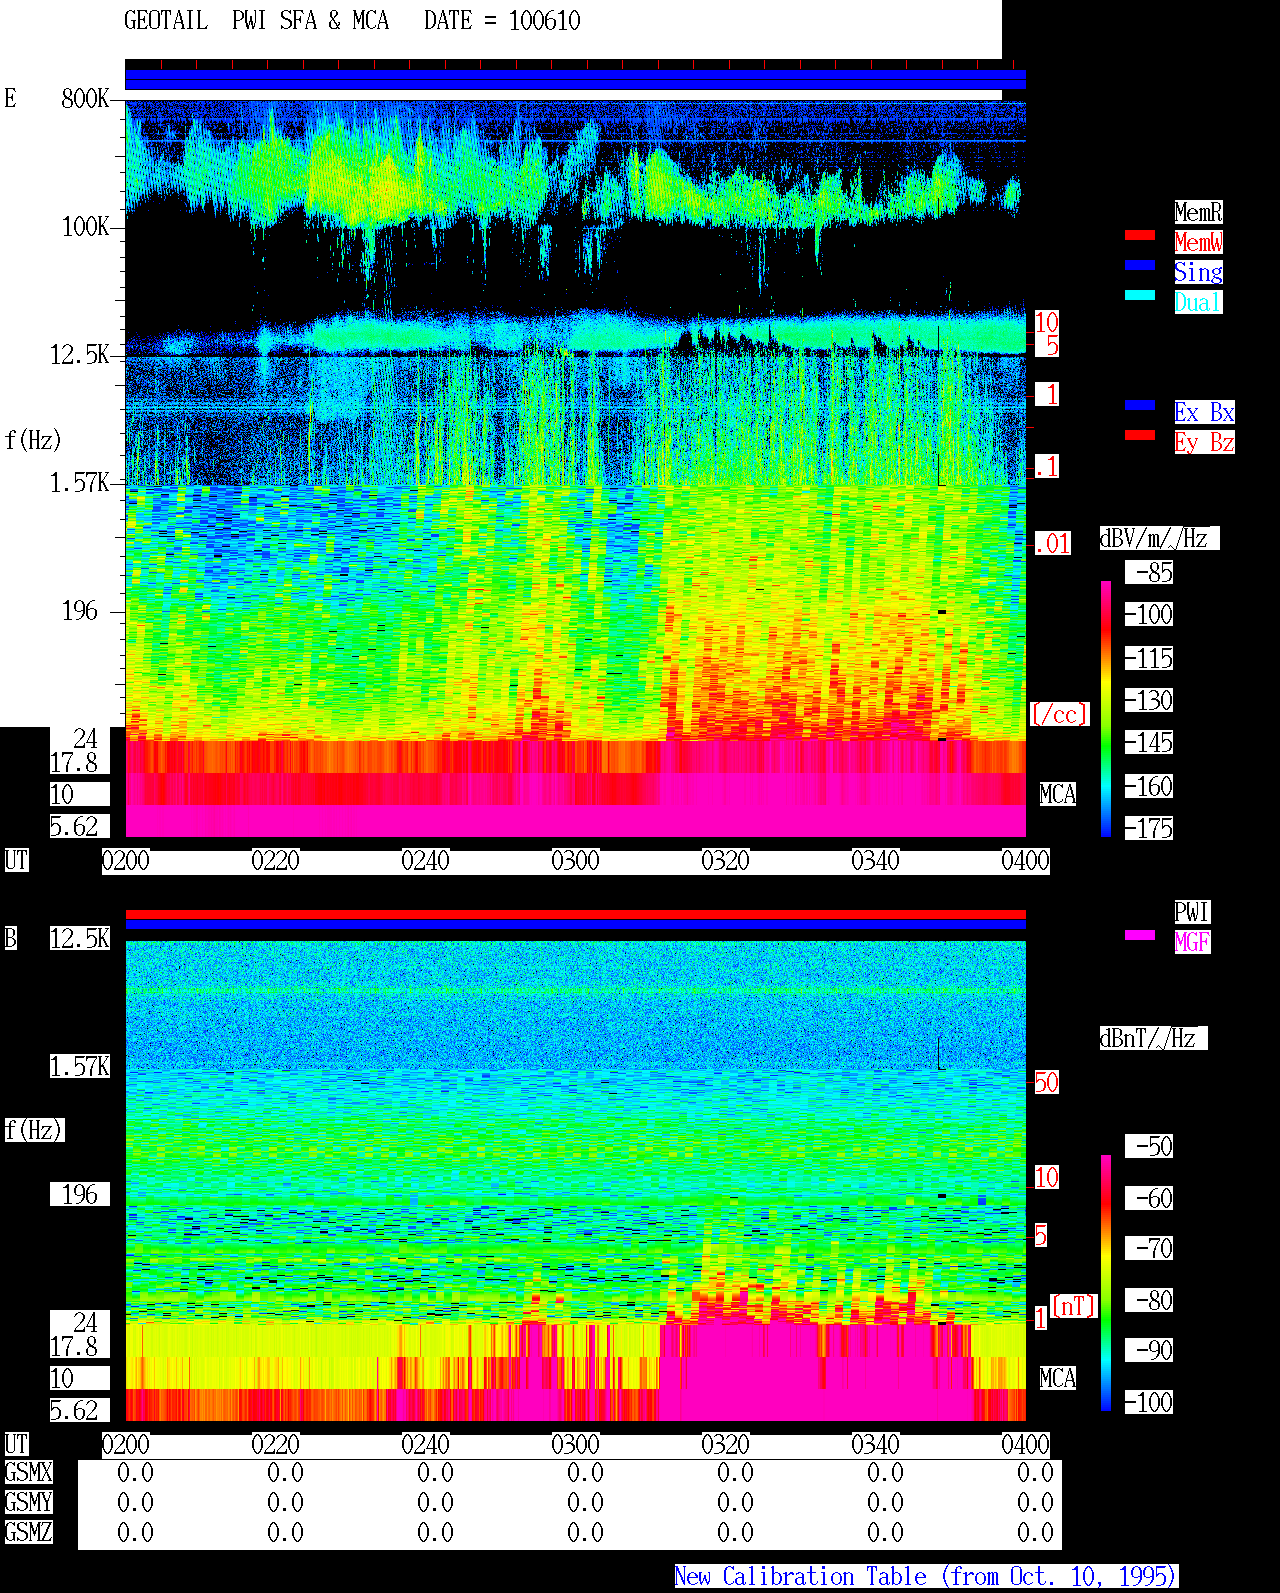The width and height of the screenshot is (1280, 1593).
Task: Click the -80 color scale value
Action: 1150,1300
